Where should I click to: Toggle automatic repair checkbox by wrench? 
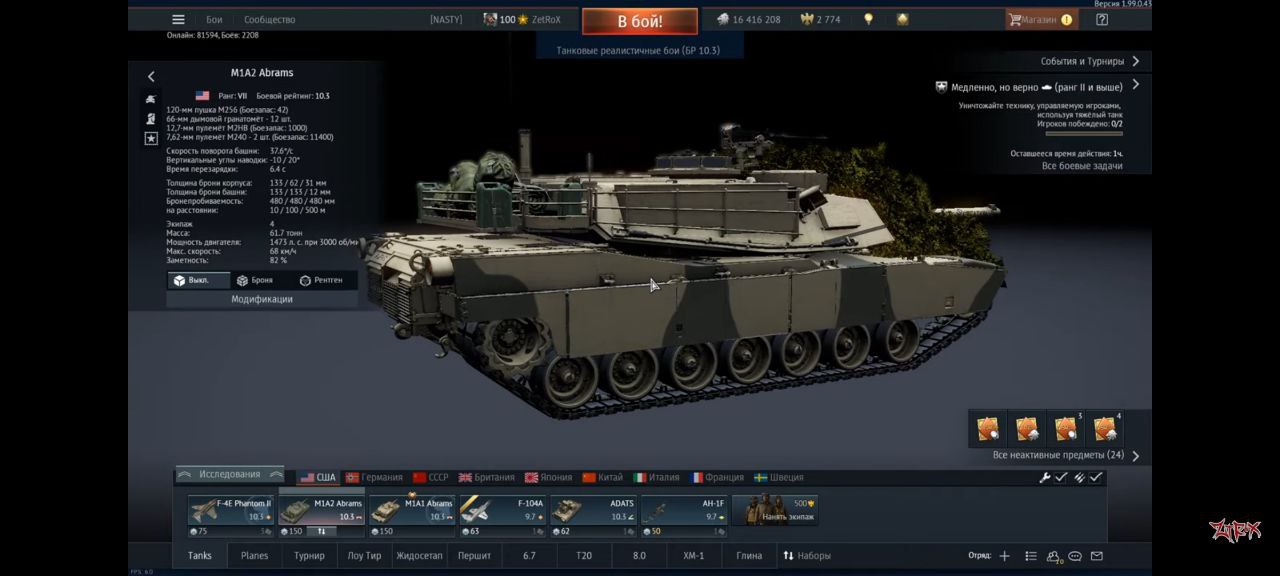(1062, 478)
